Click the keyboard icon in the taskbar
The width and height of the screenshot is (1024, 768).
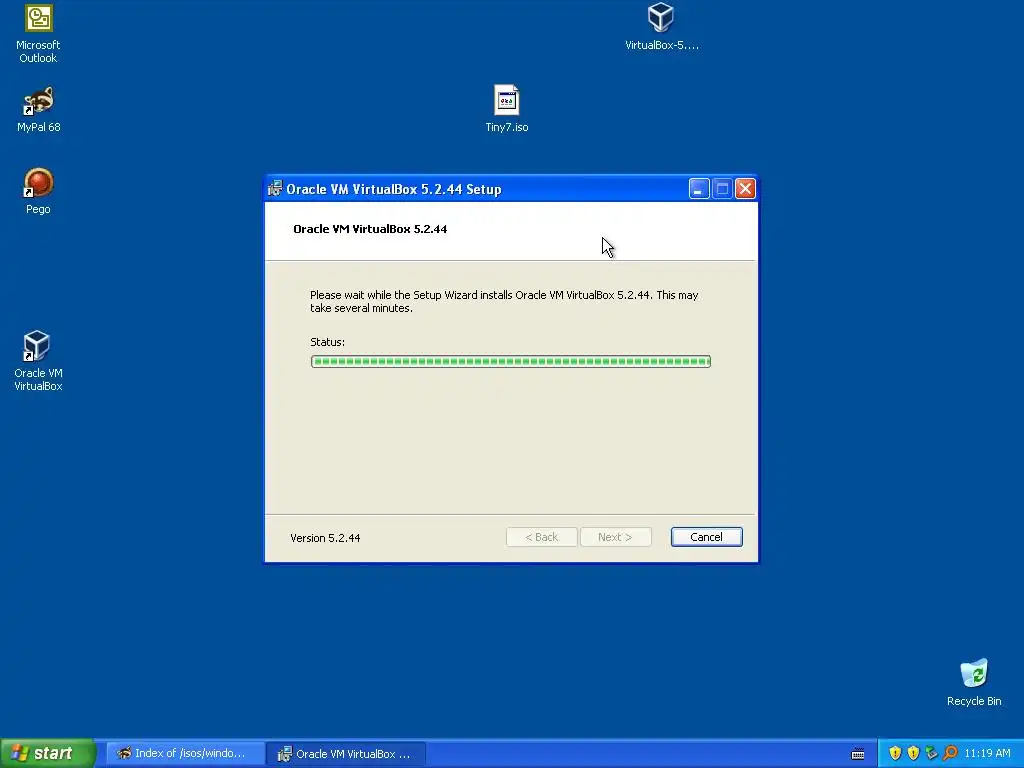[858, 754]
